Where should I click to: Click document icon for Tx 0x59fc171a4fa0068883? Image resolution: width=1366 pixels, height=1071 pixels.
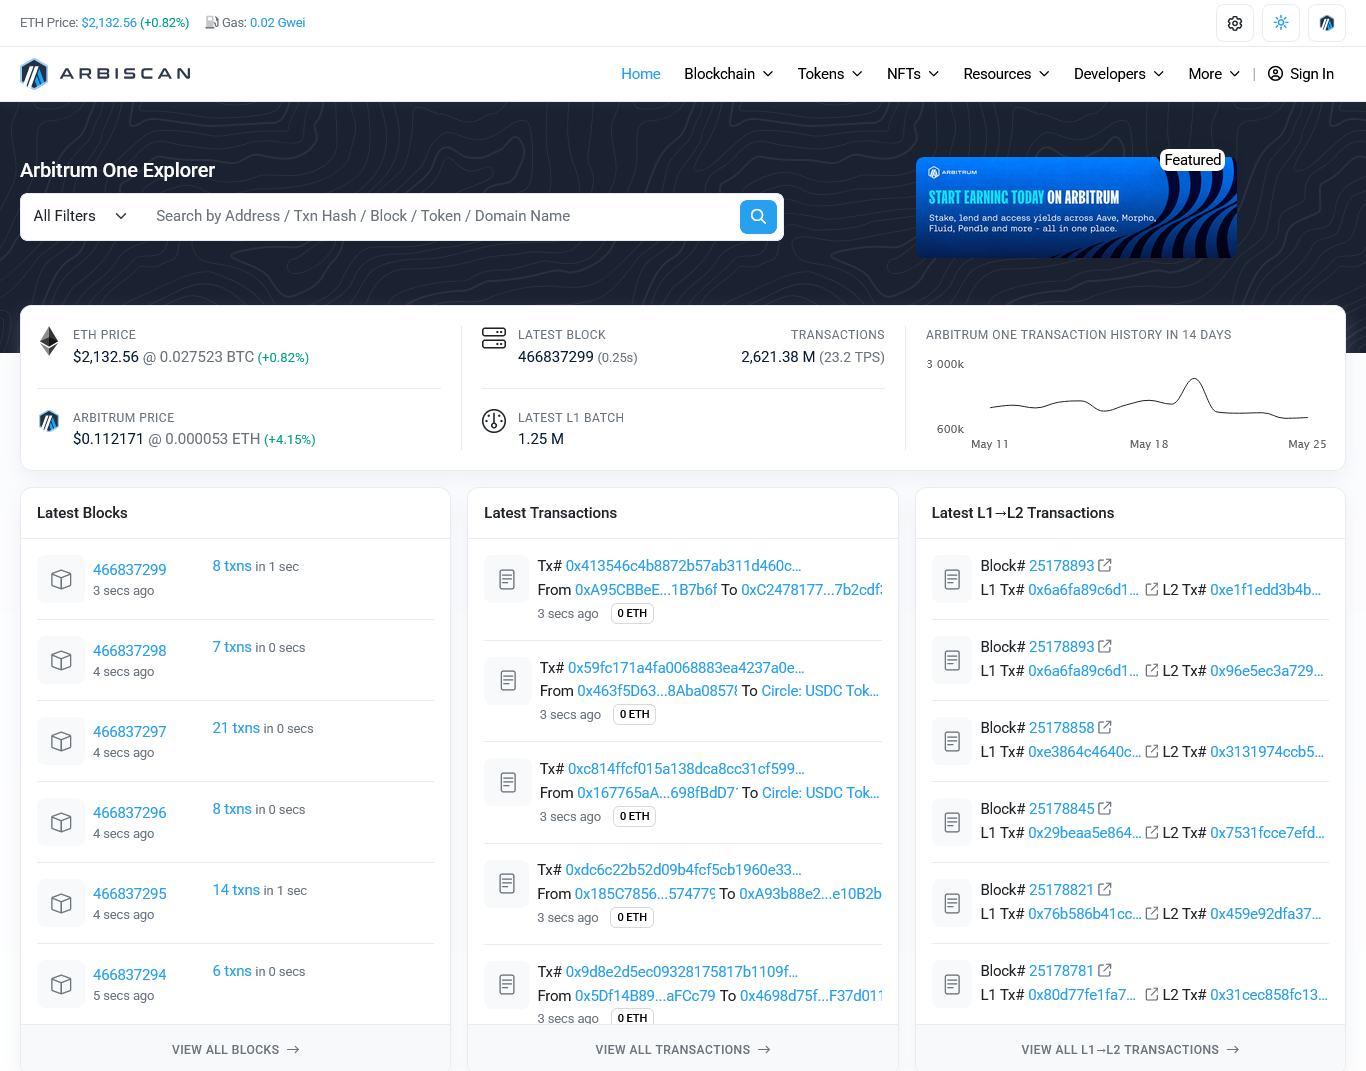pos(508,680)
